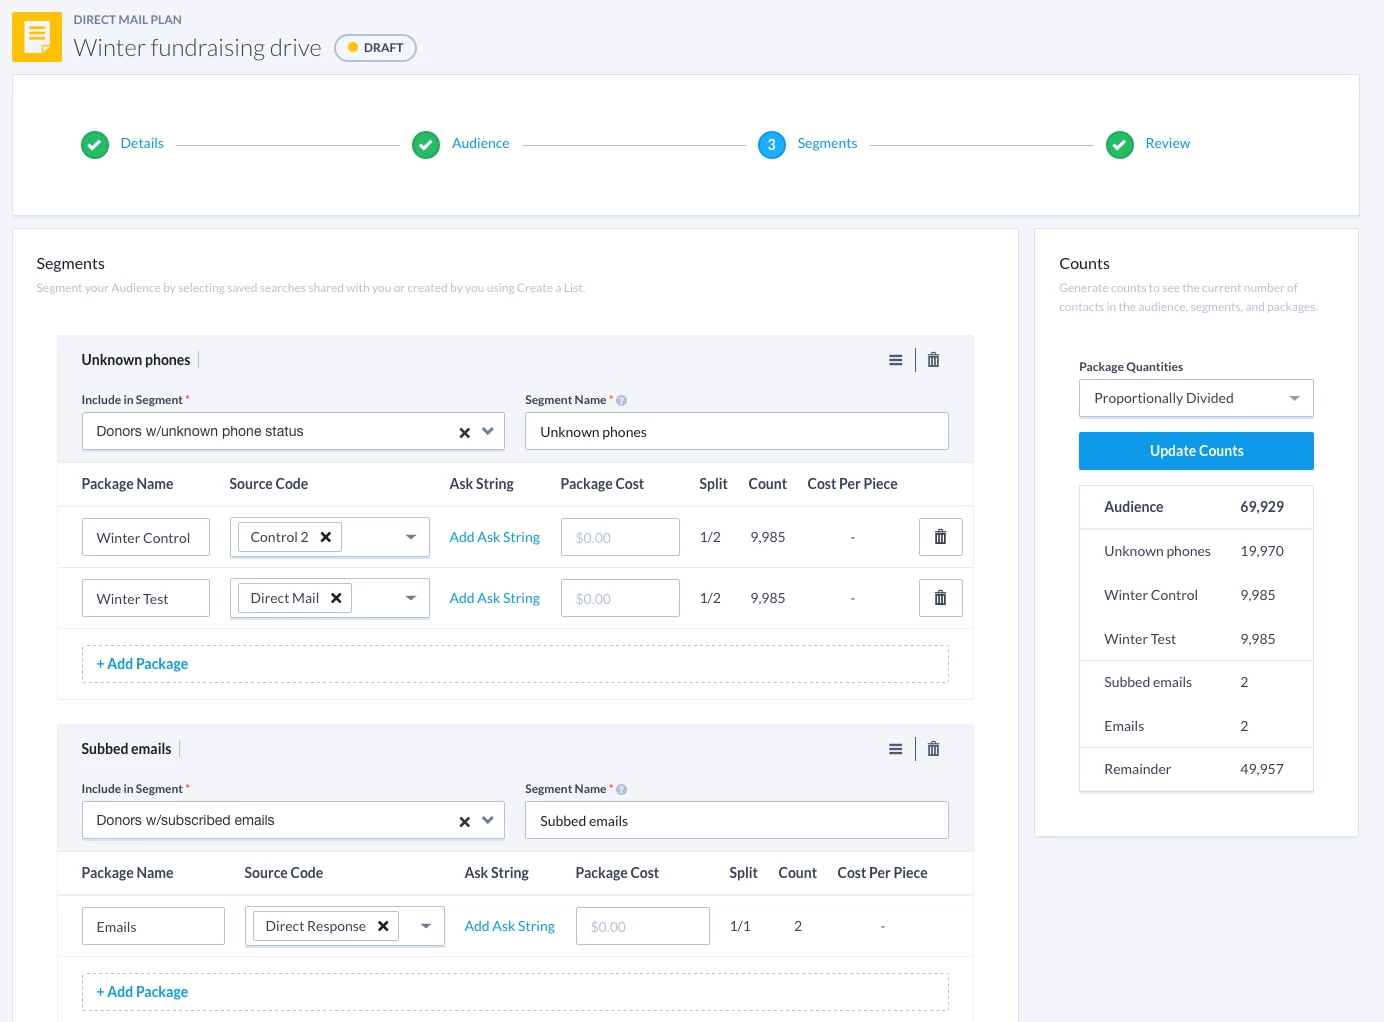This screenshot has height=1022, width=1384.
Task: Edit the Subbed emails Segment Name input
Action: pos(737,820)
